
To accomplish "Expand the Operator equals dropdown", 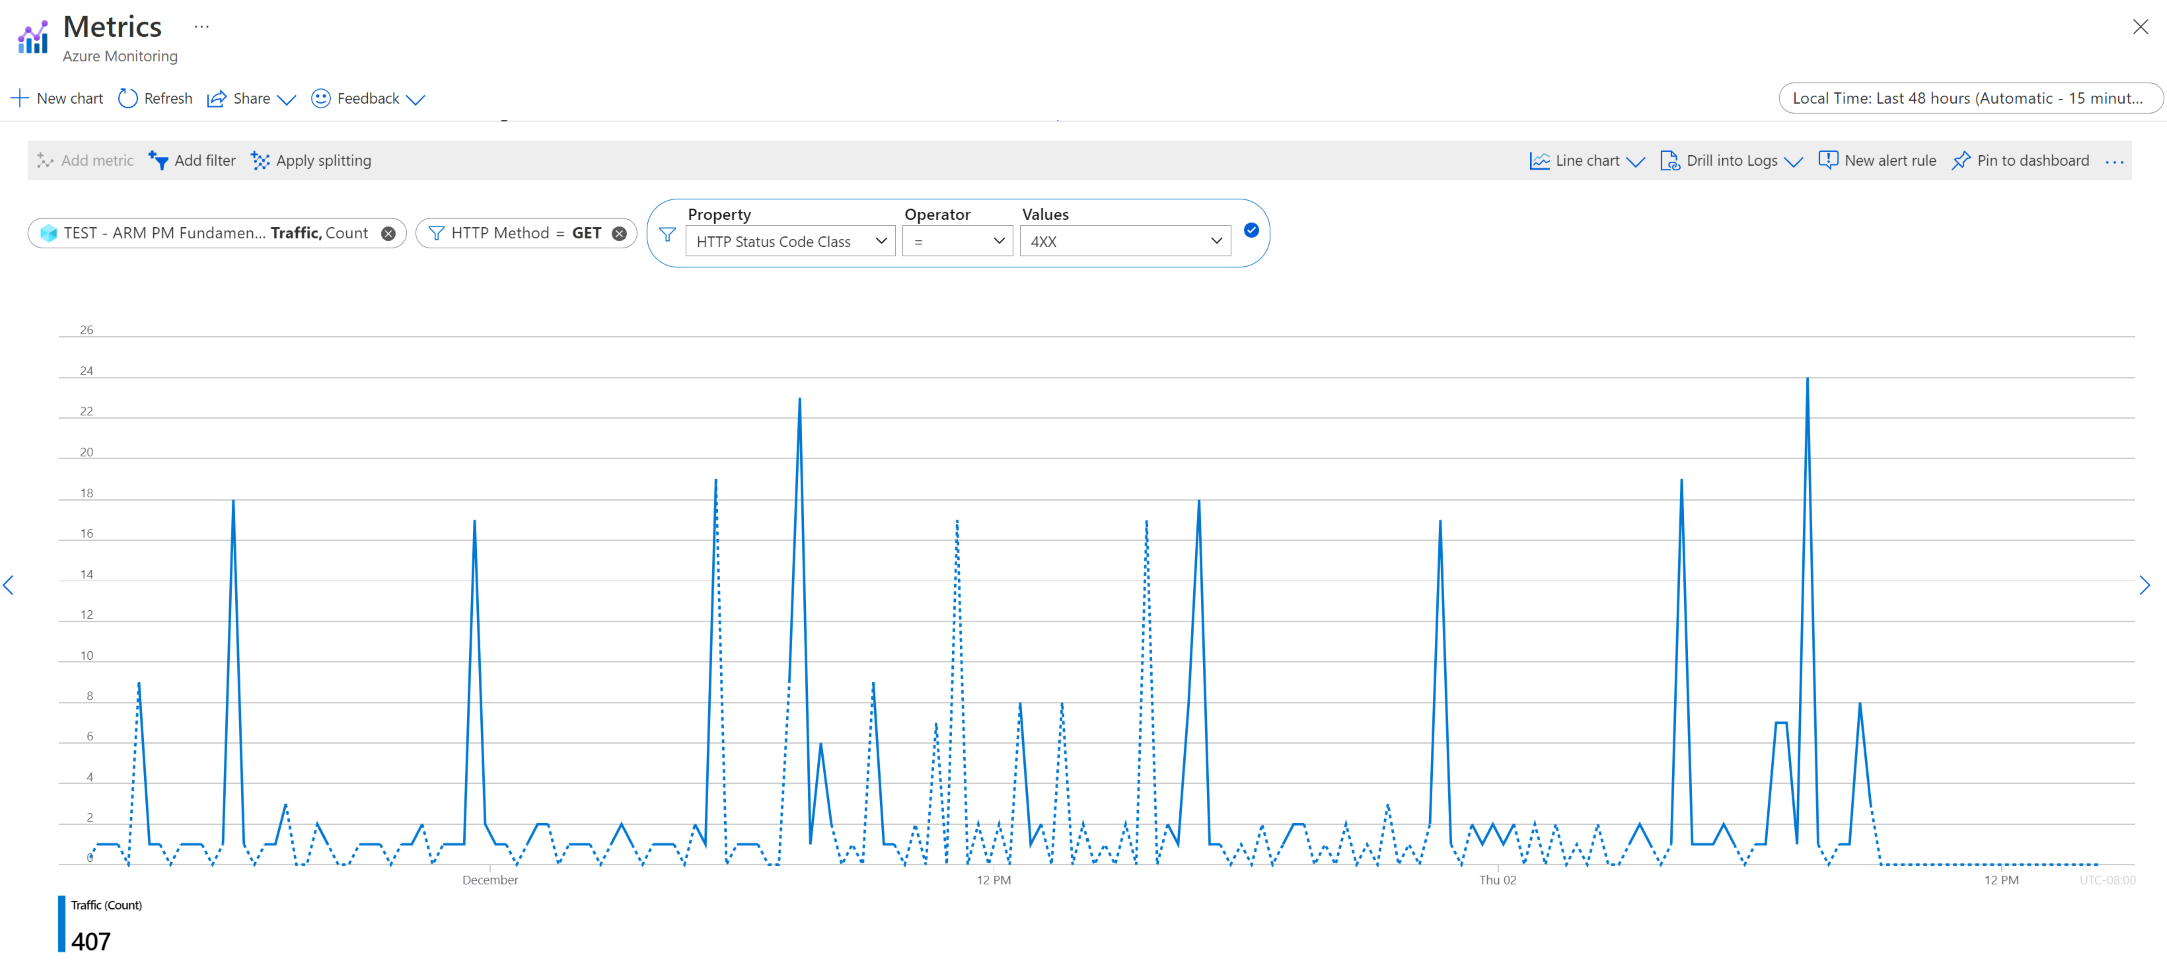I will point(957,241).
